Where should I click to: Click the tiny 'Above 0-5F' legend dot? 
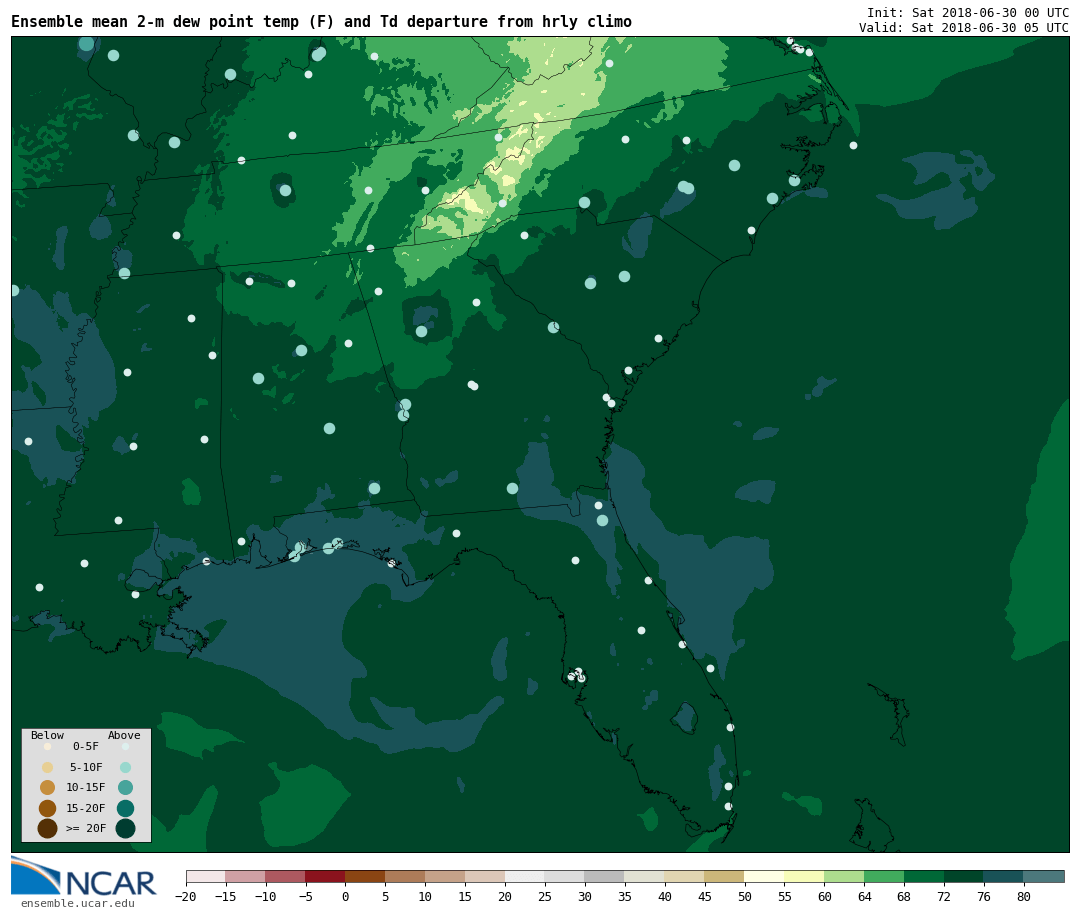click(125, 746)
